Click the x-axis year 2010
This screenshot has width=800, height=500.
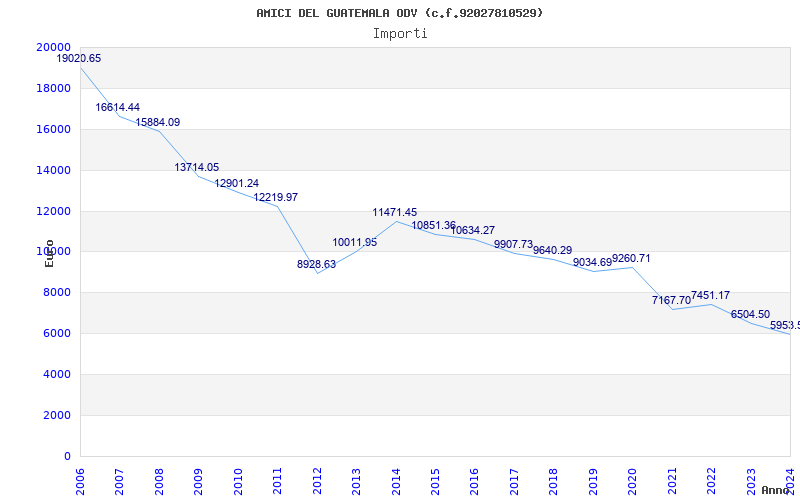238,481
